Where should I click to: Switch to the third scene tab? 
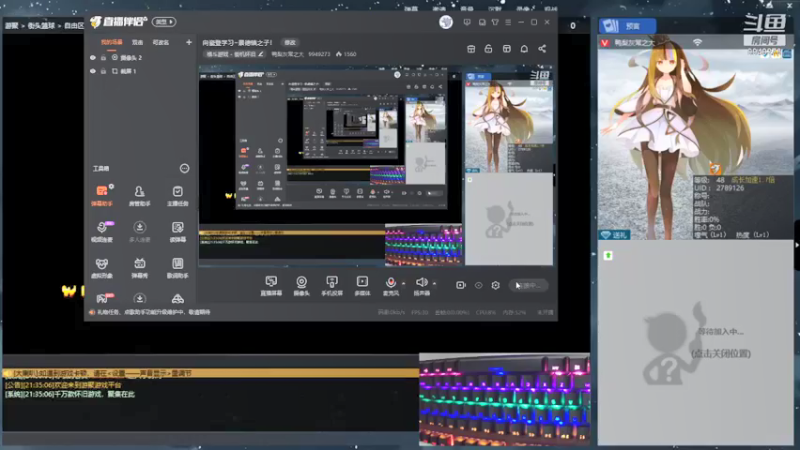[161, 42]
